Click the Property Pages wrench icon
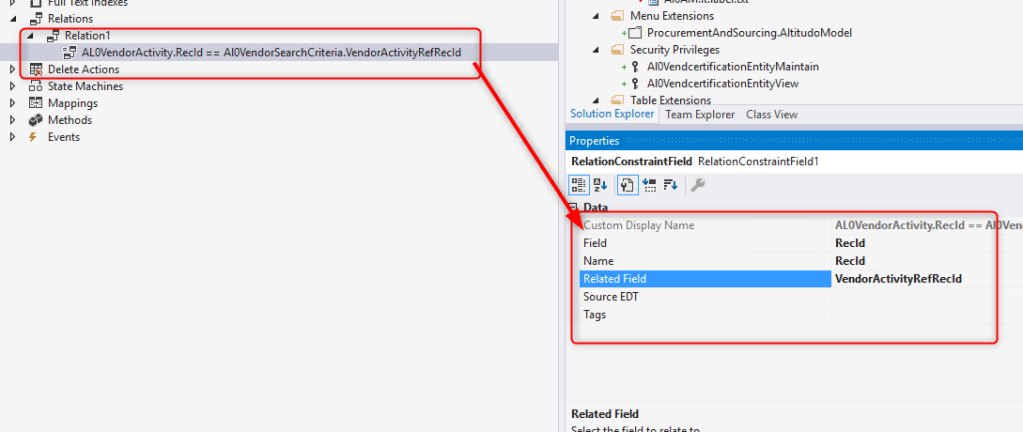This screenshot has height=432, width=1023. tap(698, 184)
